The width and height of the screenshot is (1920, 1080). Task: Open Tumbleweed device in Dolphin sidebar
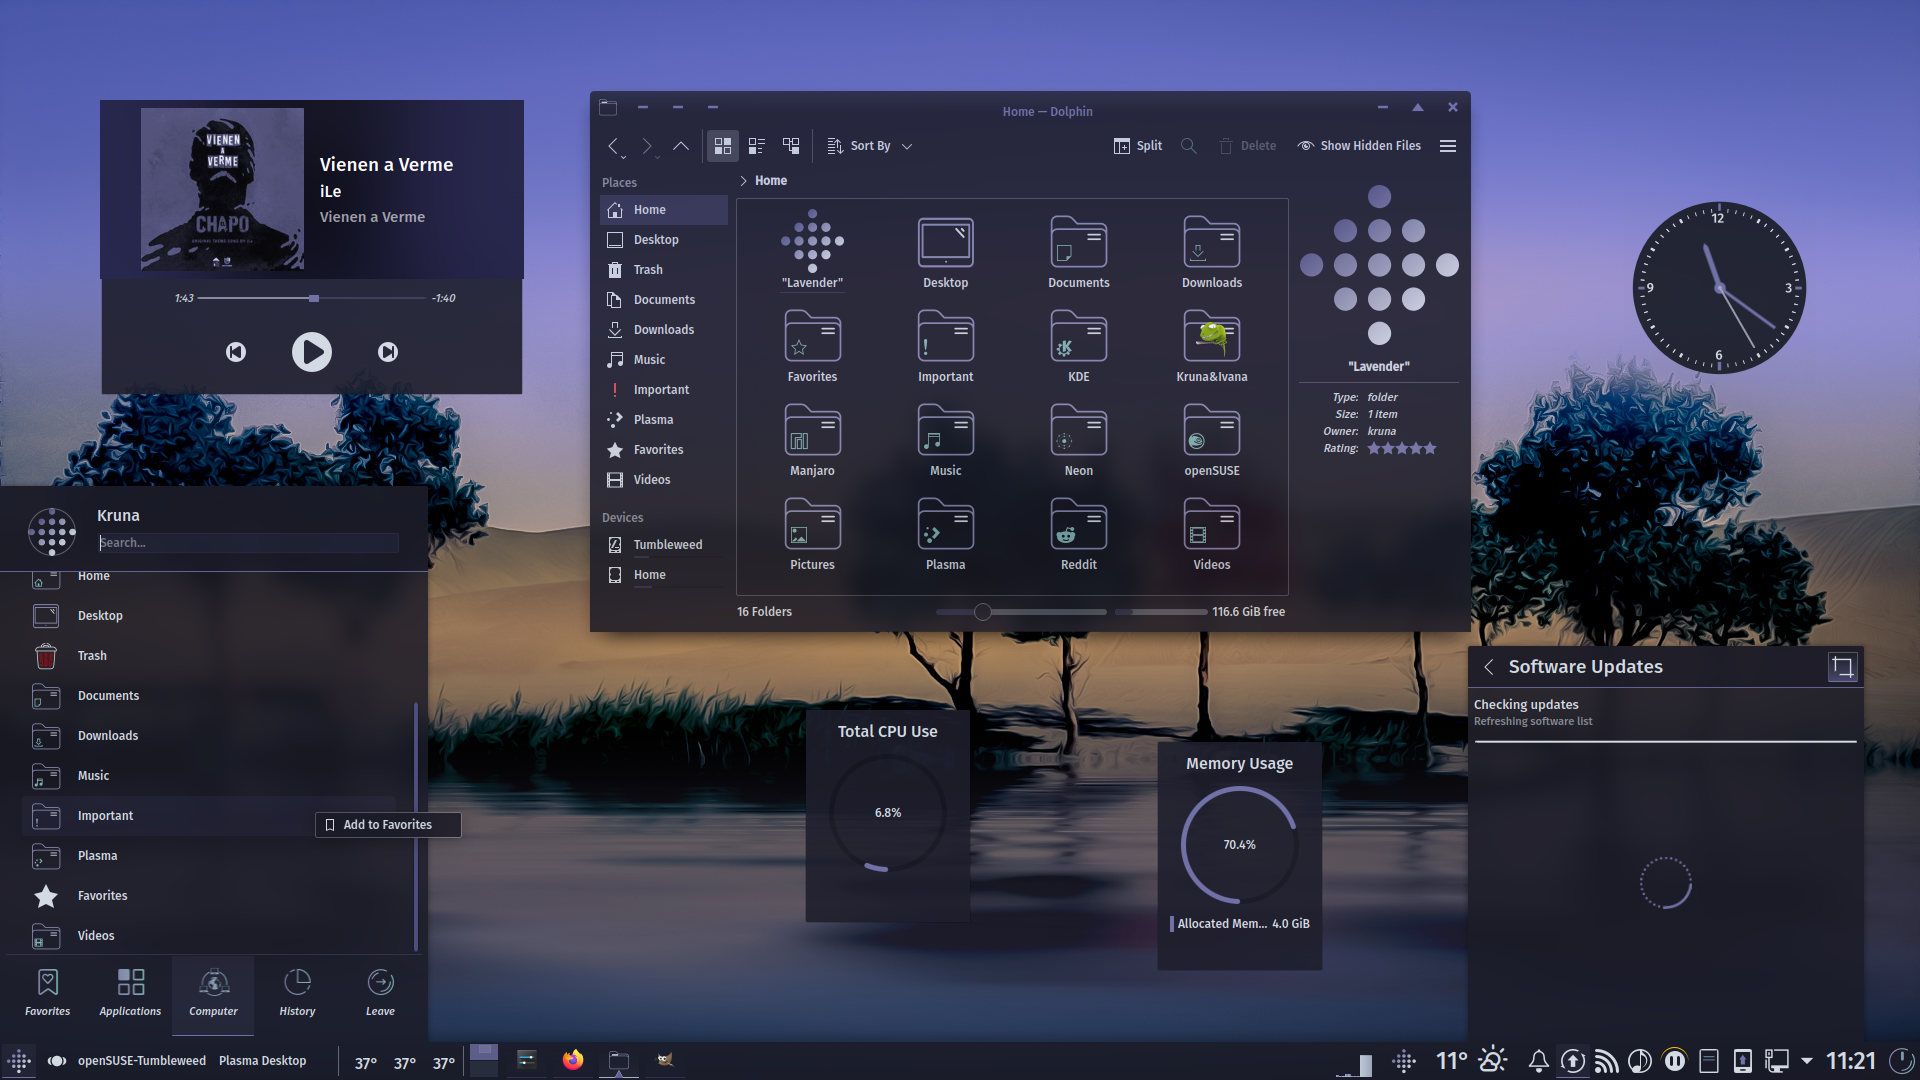pos(664,545)
